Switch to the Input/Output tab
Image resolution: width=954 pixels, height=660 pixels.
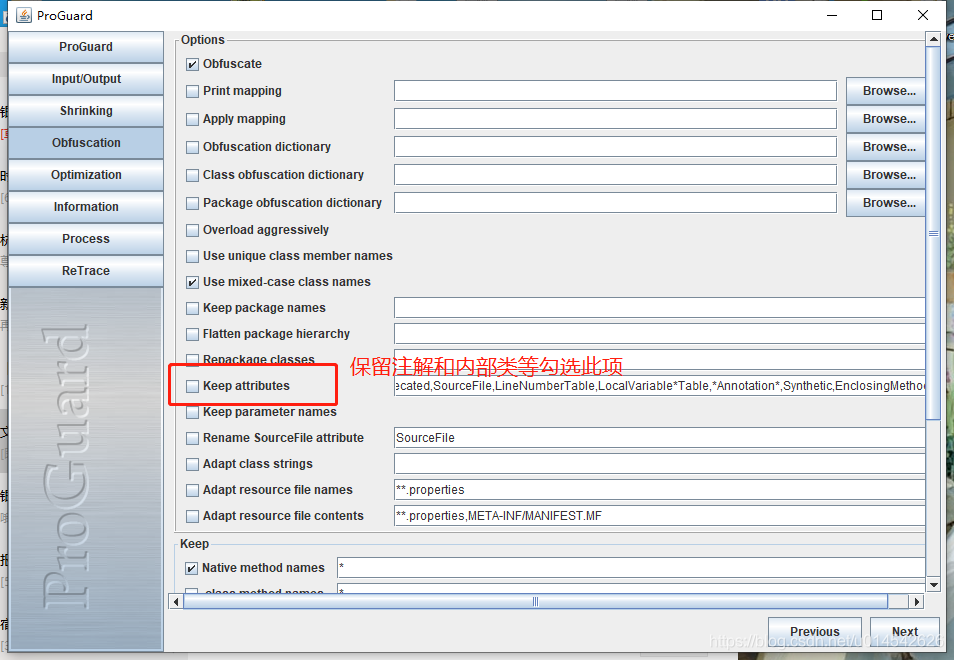click(86, 79)
